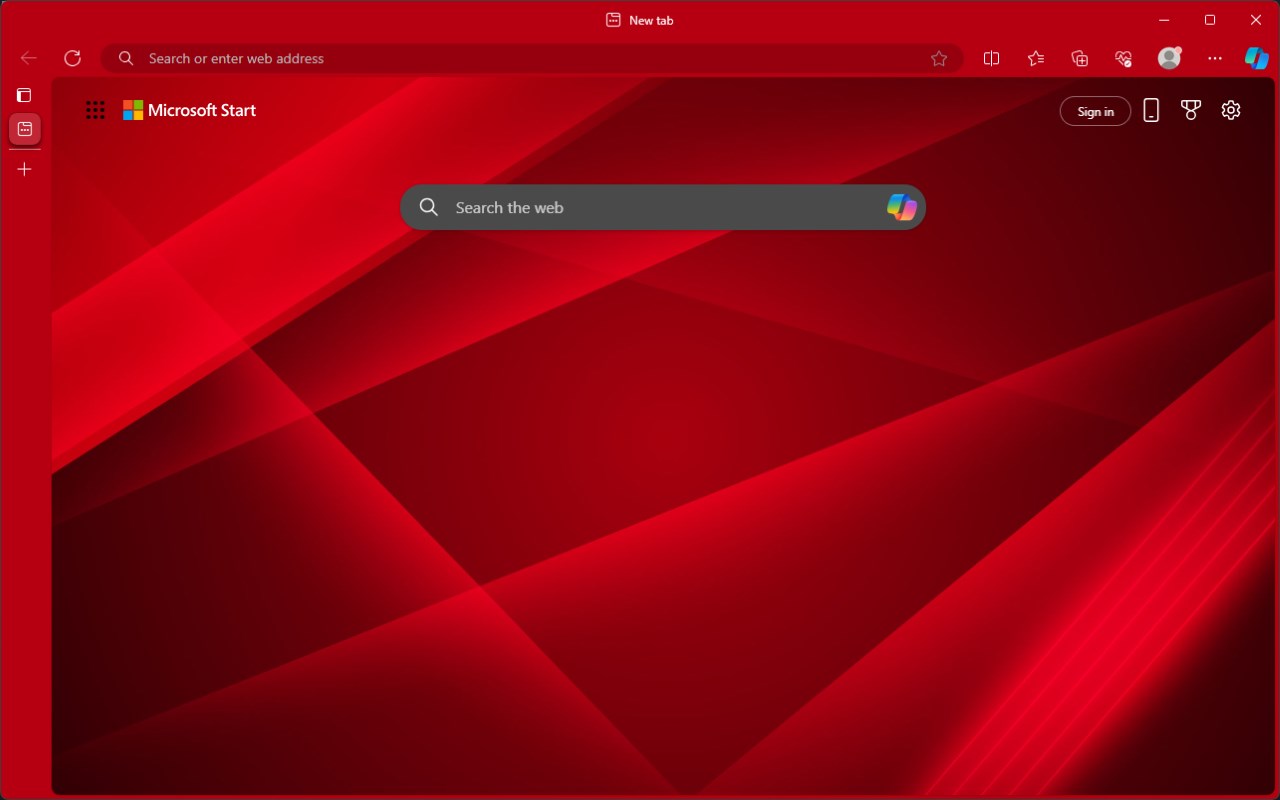Open page settings gear icon
The height and width of the screenshot is (800, 1280).
(x=1231, y=110)
